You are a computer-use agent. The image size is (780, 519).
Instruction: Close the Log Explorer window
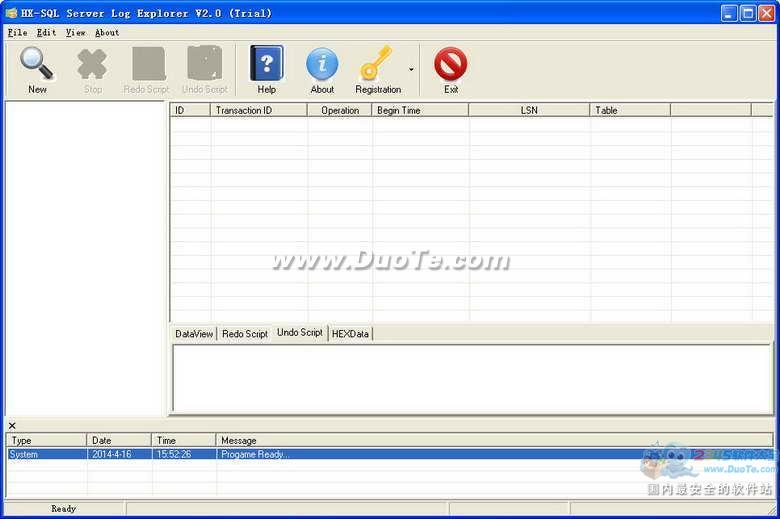coord(766,13)
